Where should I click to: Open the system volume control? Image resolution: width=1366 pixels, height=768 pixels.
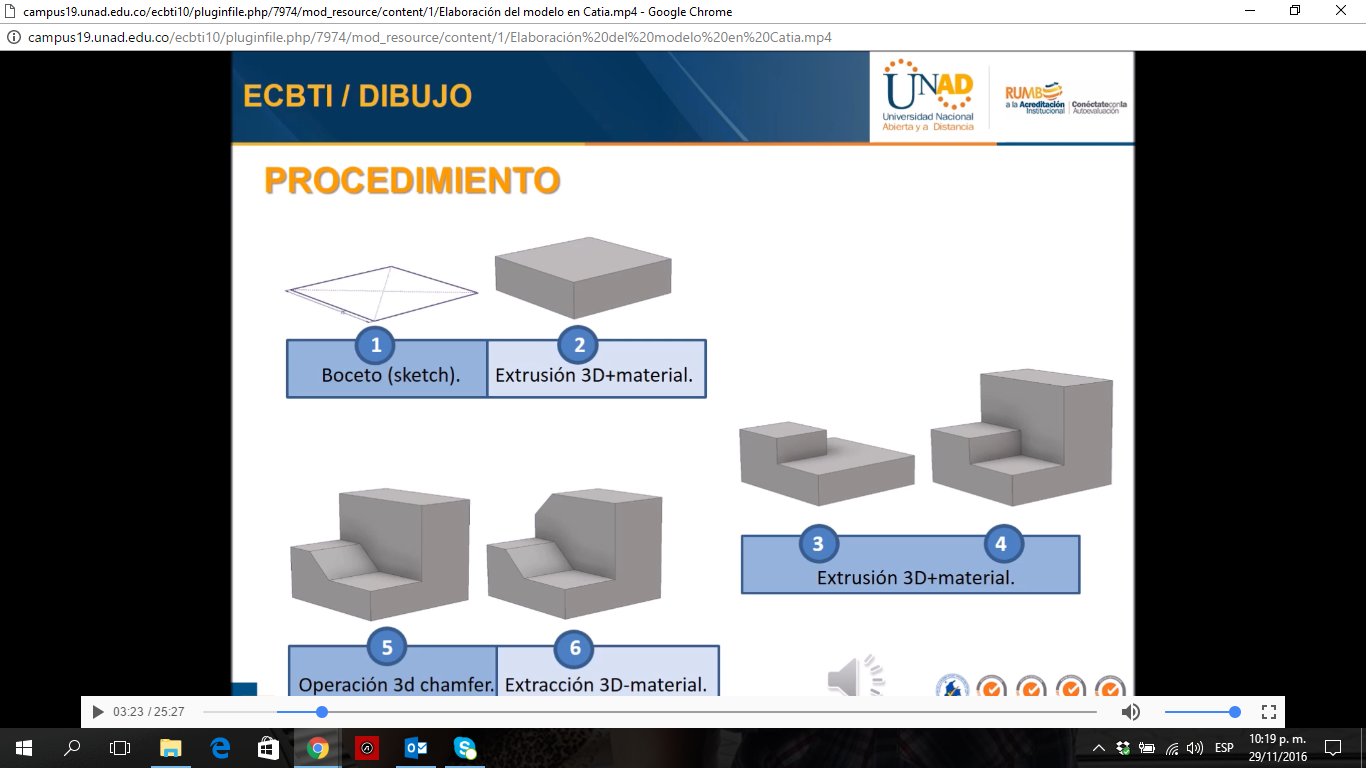1195,748
